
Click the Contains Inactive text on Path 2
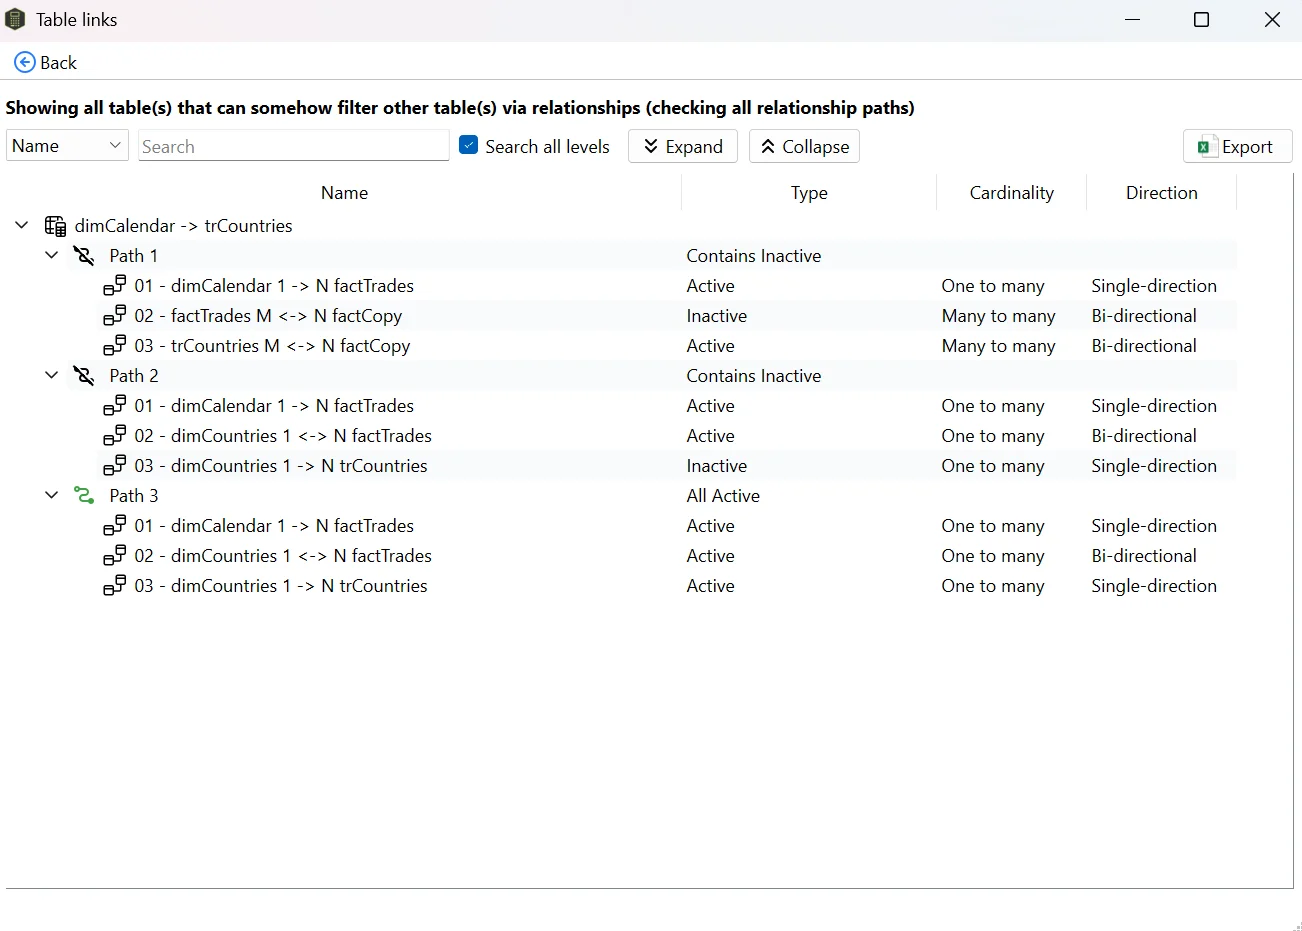click(x=753, y=376)
